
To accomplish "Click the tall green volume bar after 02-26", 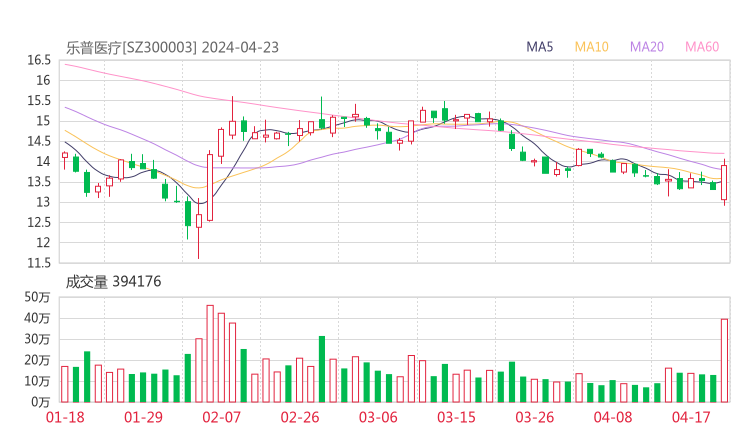I will (322, 369).
